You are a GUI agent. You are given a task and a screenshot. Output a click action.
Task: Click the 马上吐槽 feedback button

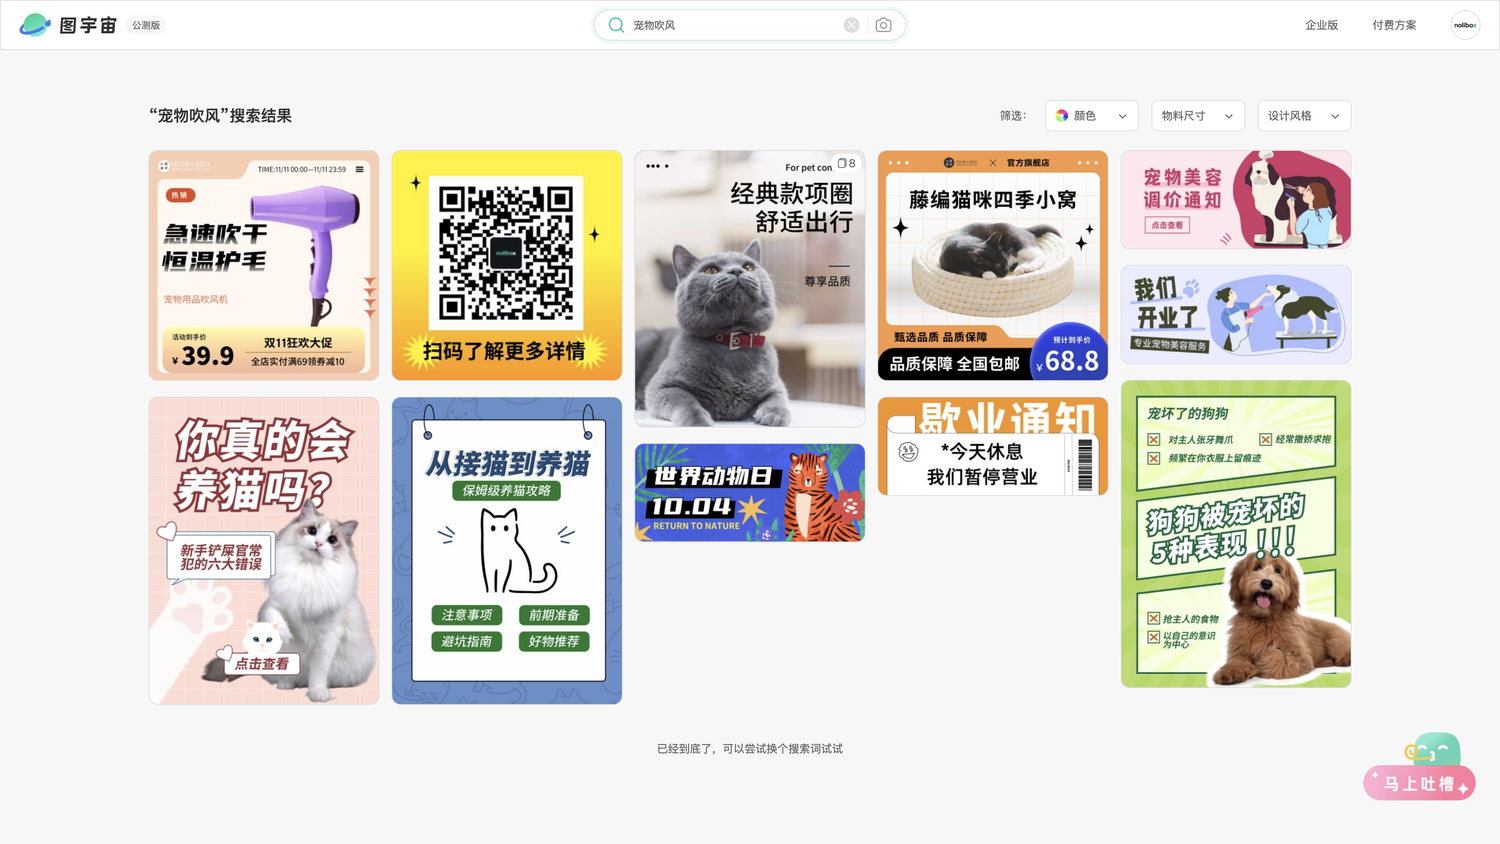tap(1419, 784)
